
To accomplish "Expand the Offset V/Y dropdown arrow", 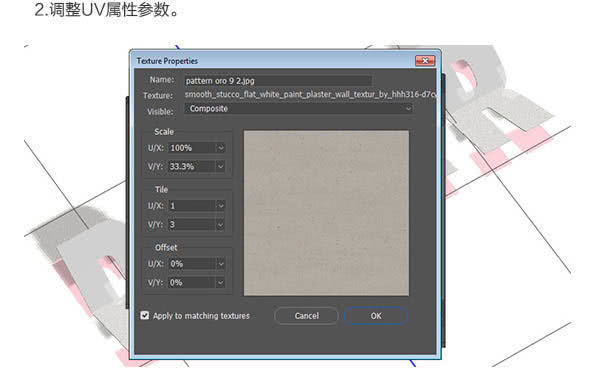I will [221, 282].
